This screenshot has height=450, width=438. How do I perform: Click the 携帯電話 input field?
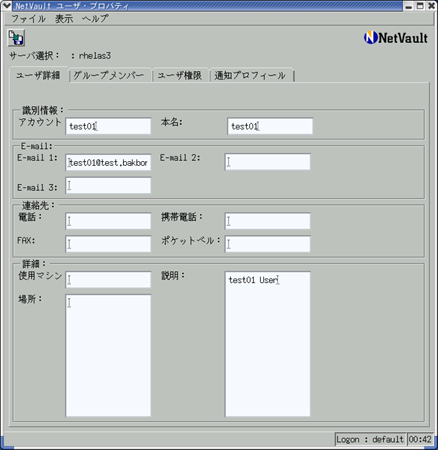pyautogui.click(x=268, y=221)
